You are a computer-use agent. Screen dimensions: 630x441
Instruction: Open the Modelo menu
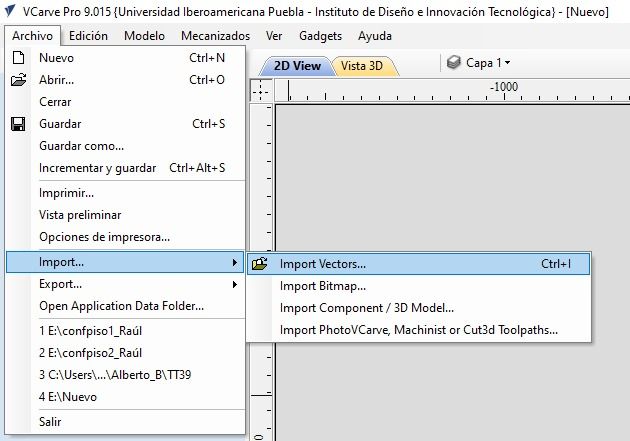(144, 36)
